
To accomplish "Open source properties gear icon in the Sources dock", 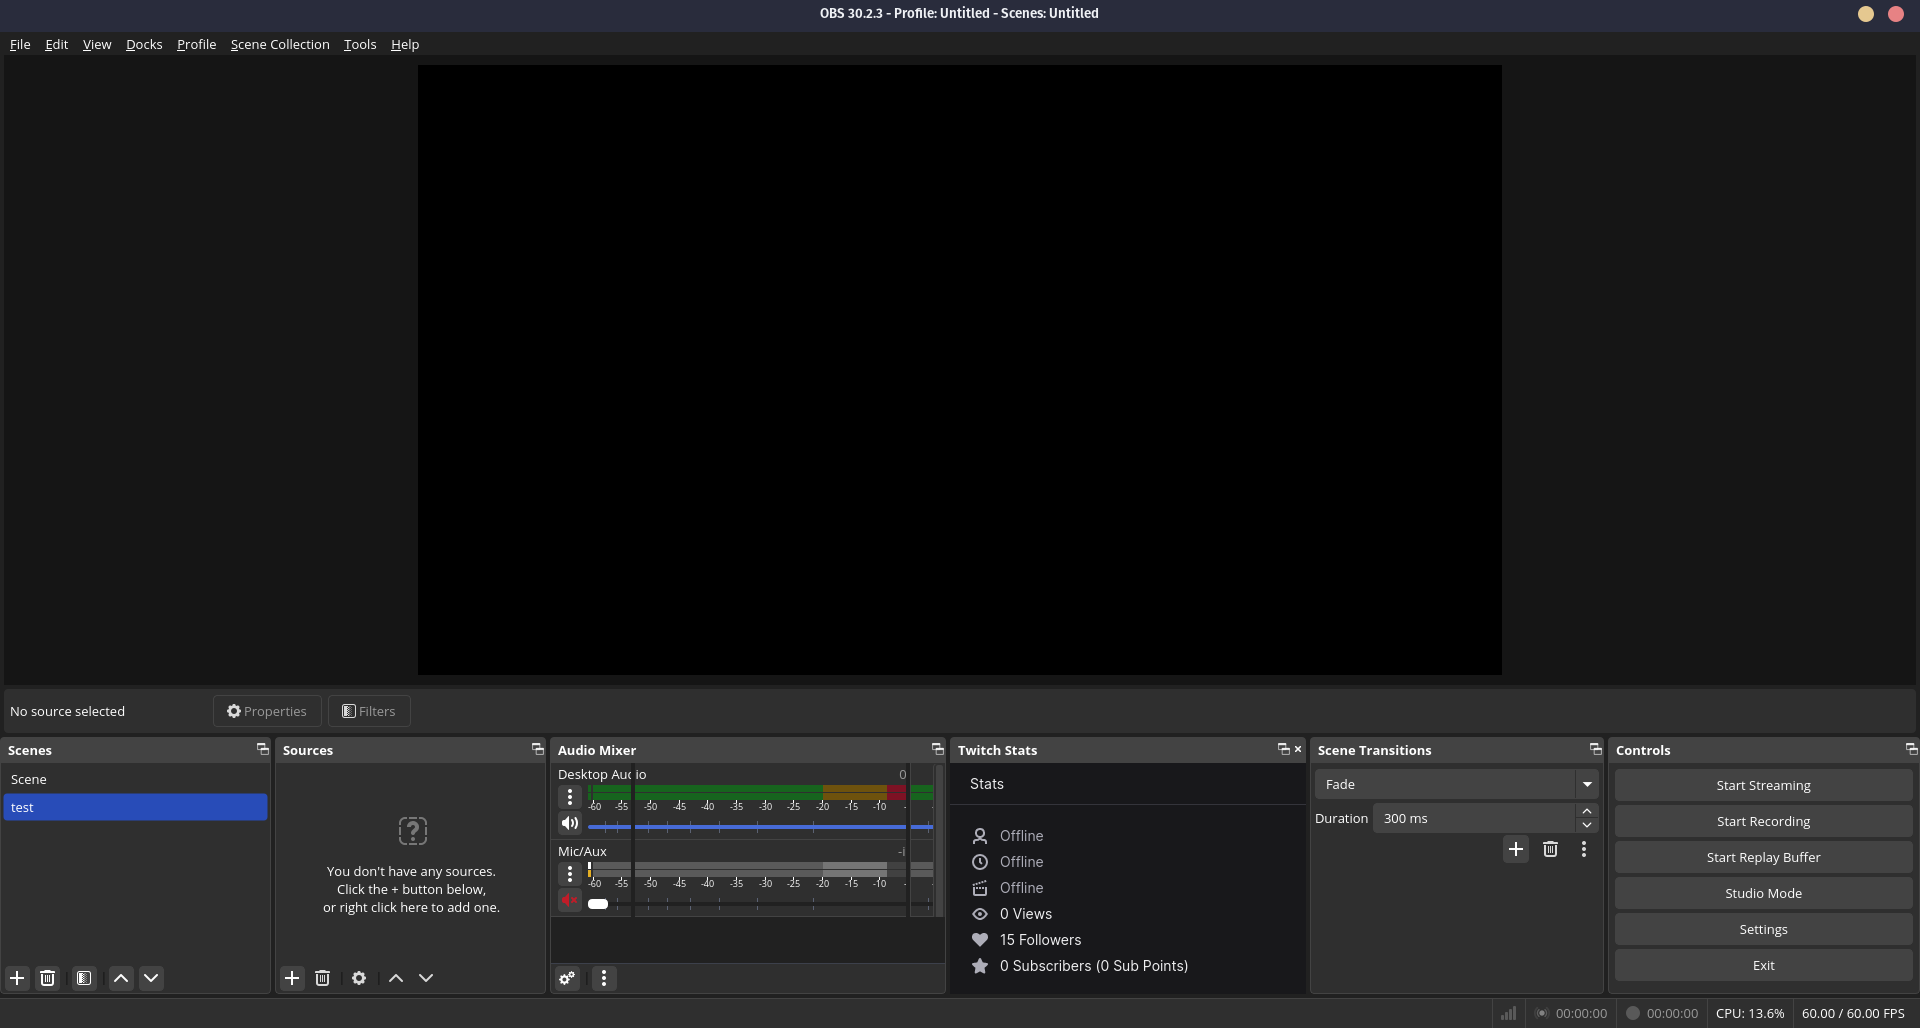I will [359, 978].
